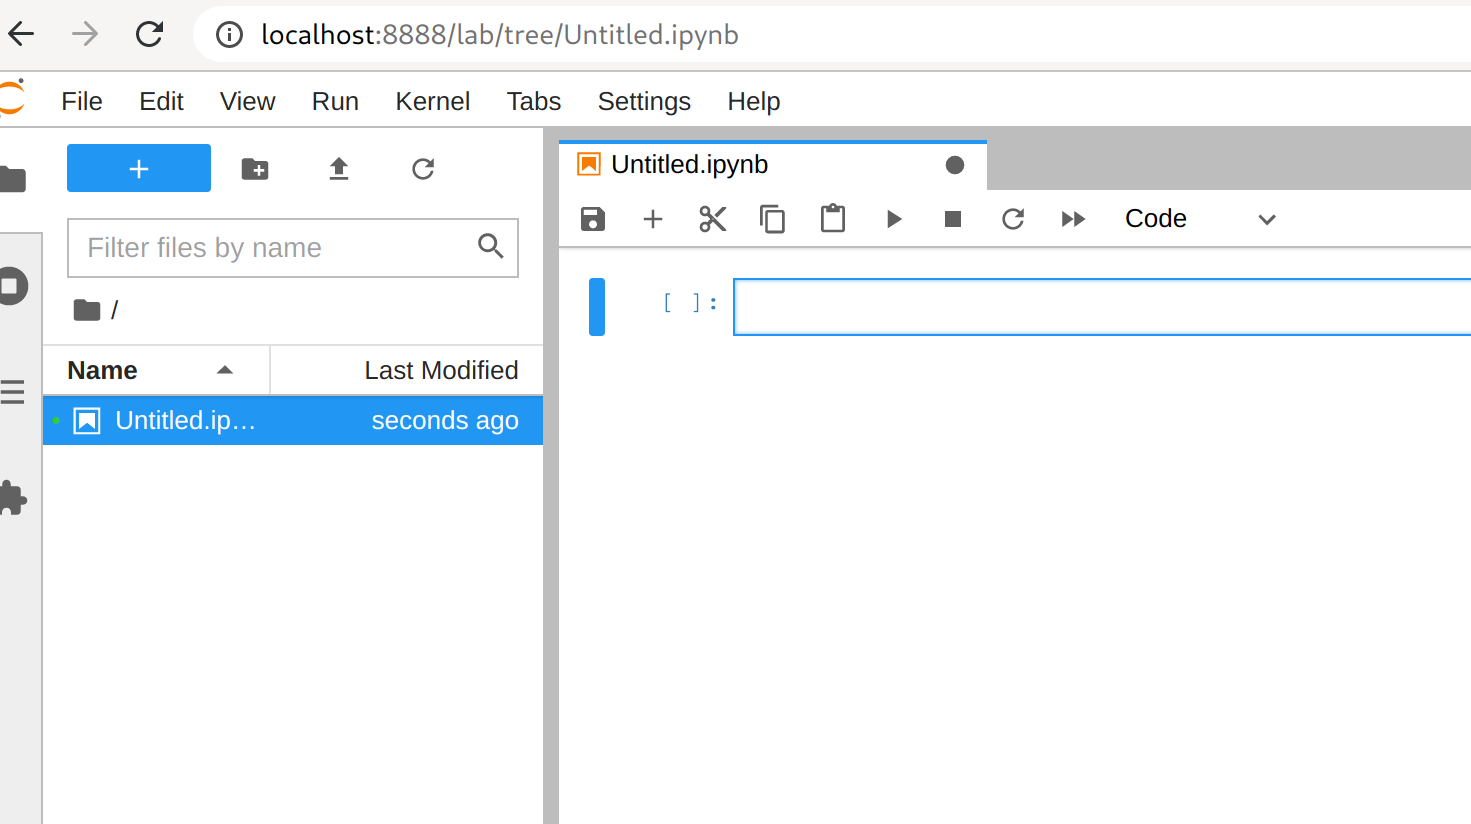Click the browser back arrow
Image resolution: width=1471 pixels, height=824 pixels.
click(21, 34)
